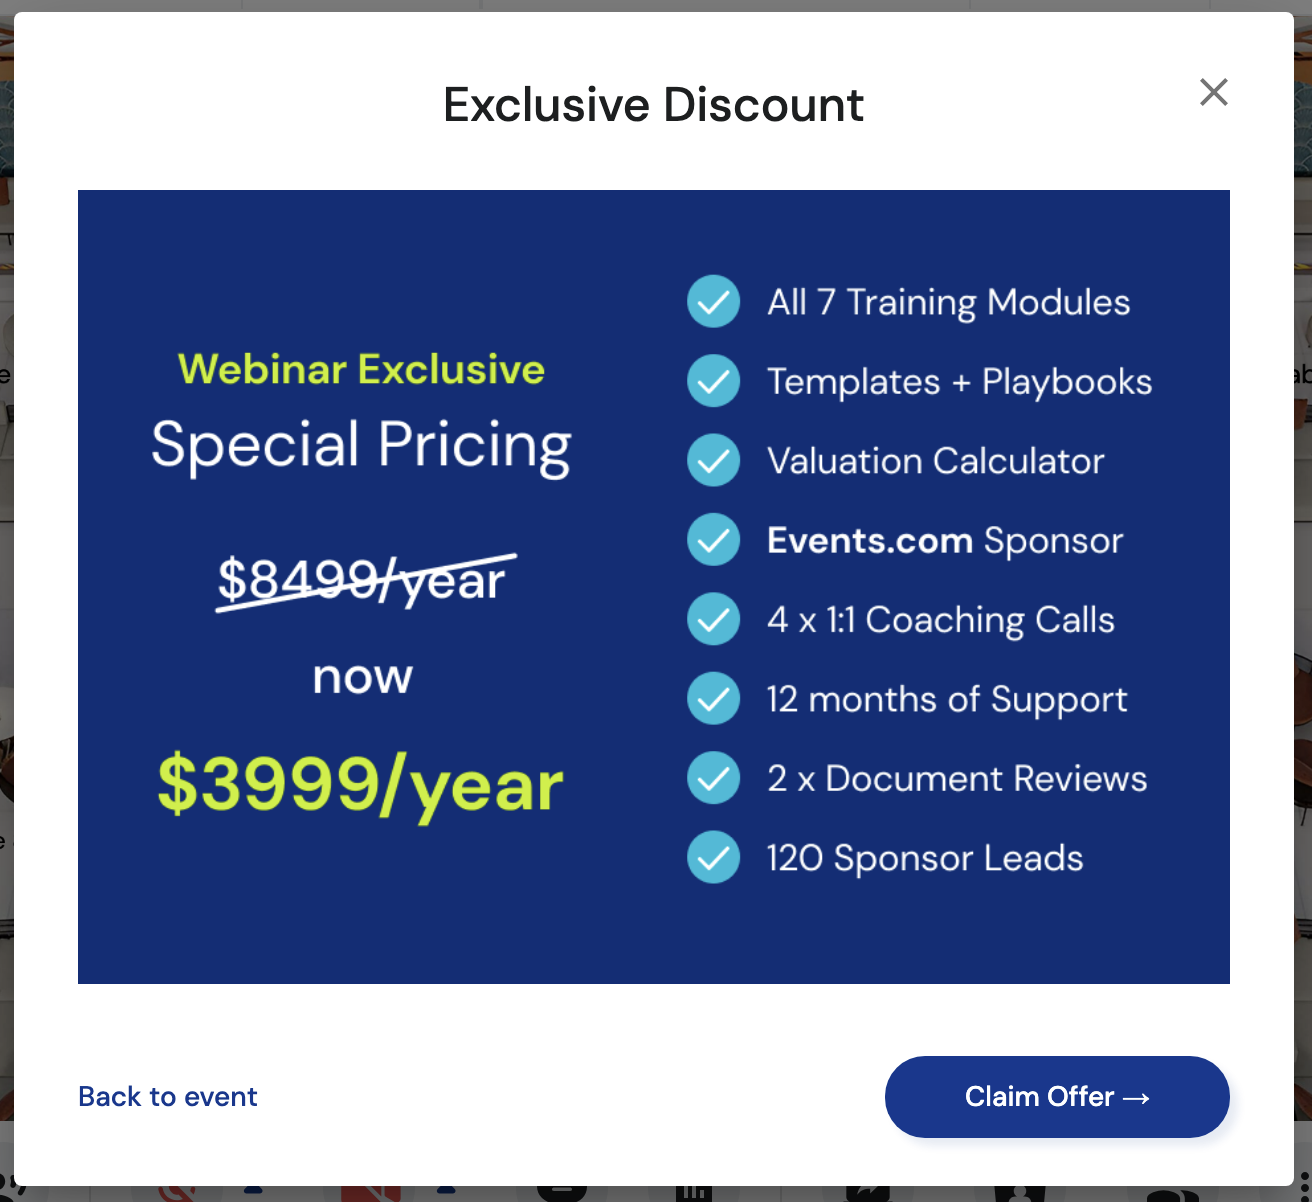The height and width of the screenshot is (1202, 1312).
Task: Click the $3999/year discounted price
Action: coord(360,786)
